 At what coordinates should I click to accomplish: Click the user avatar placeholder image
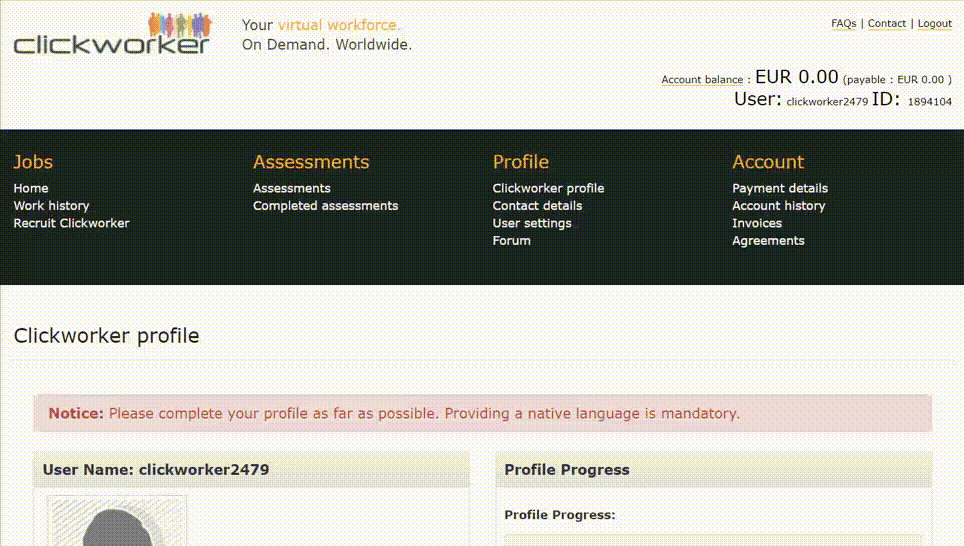[x=117, y=520]
